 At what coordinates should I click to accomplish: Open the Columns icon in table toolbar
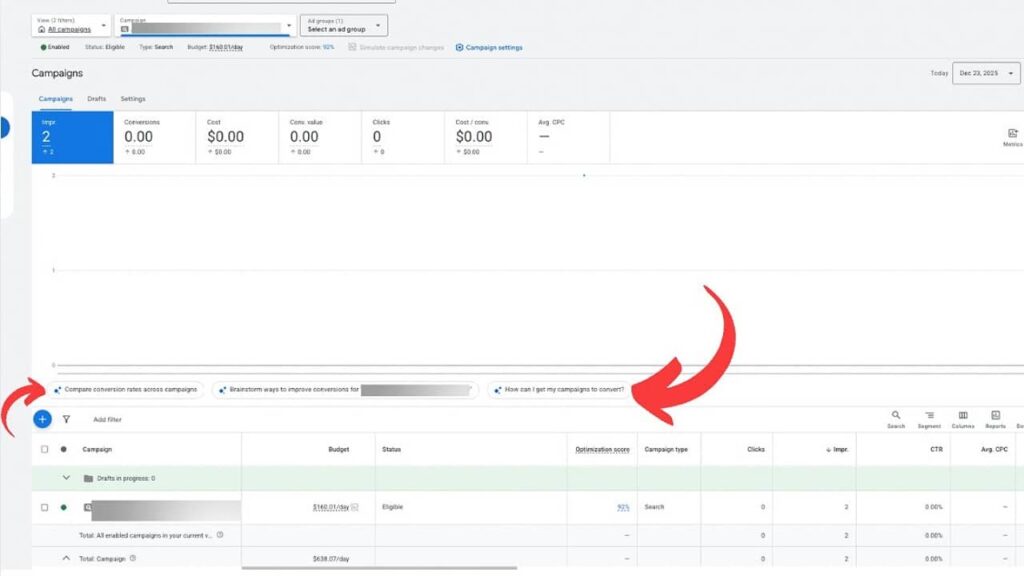962,415
